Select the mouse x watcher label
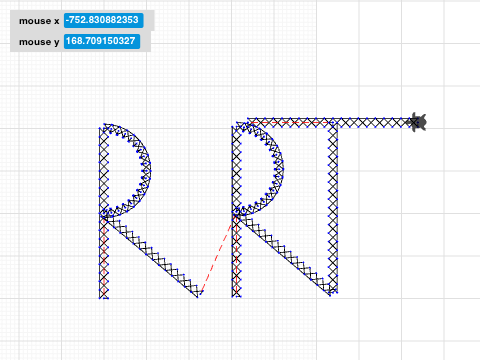The height and width of the screenshot is (360, 480). [x=39, y=21]
